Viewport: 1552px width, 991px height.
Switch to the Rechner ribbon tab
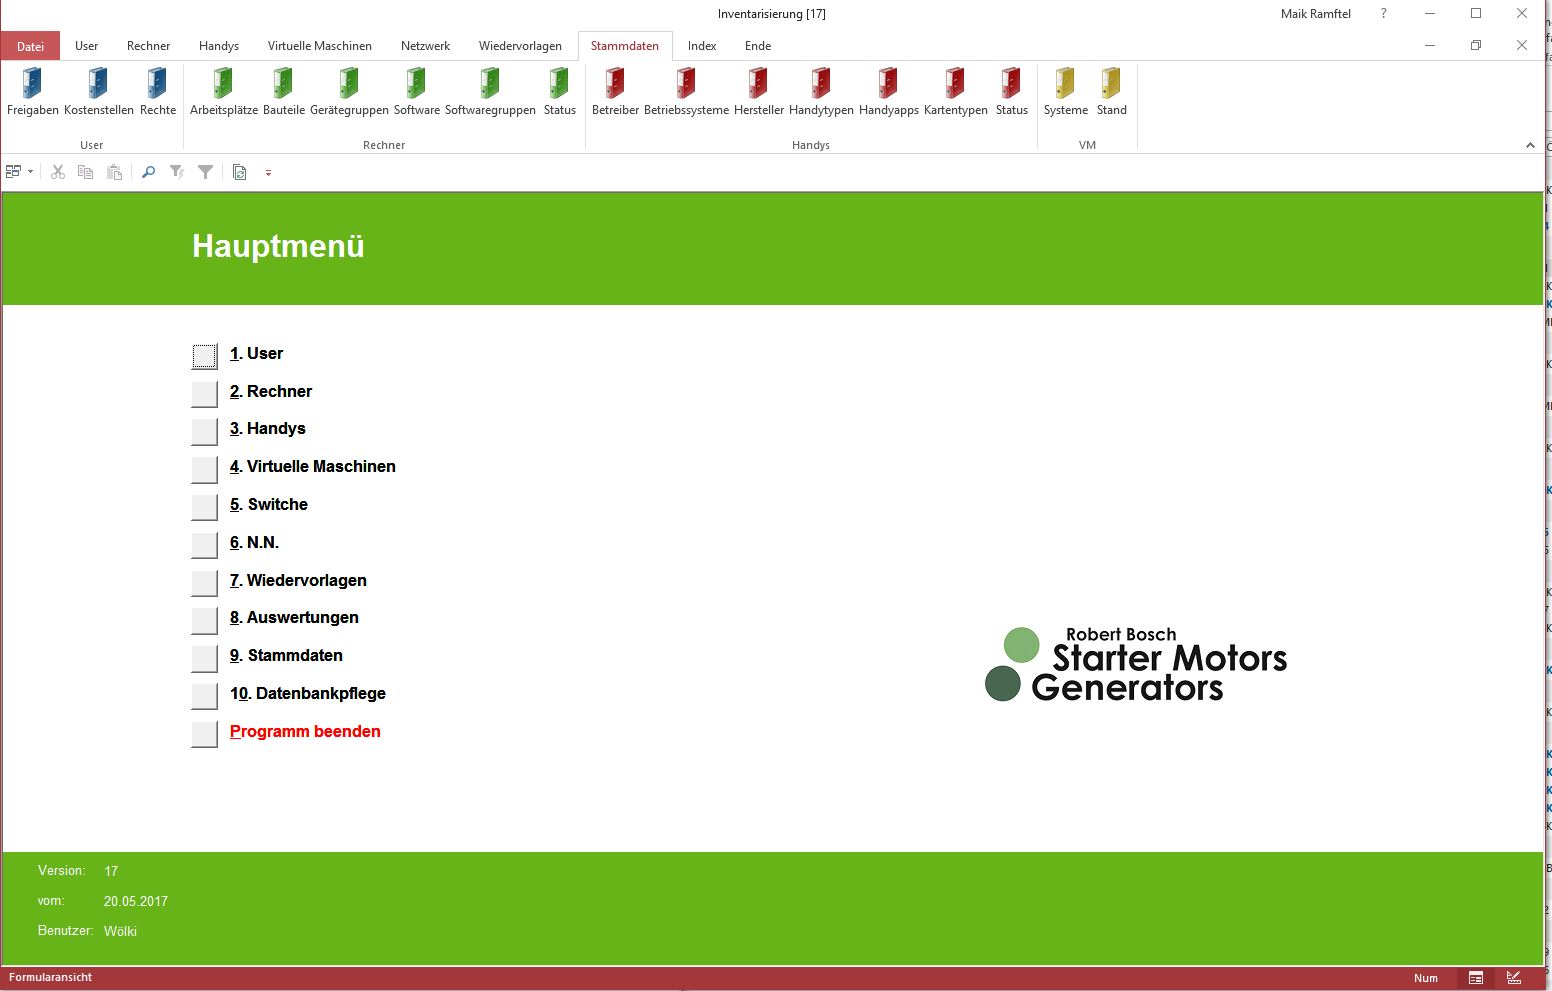tap(148, 46)
